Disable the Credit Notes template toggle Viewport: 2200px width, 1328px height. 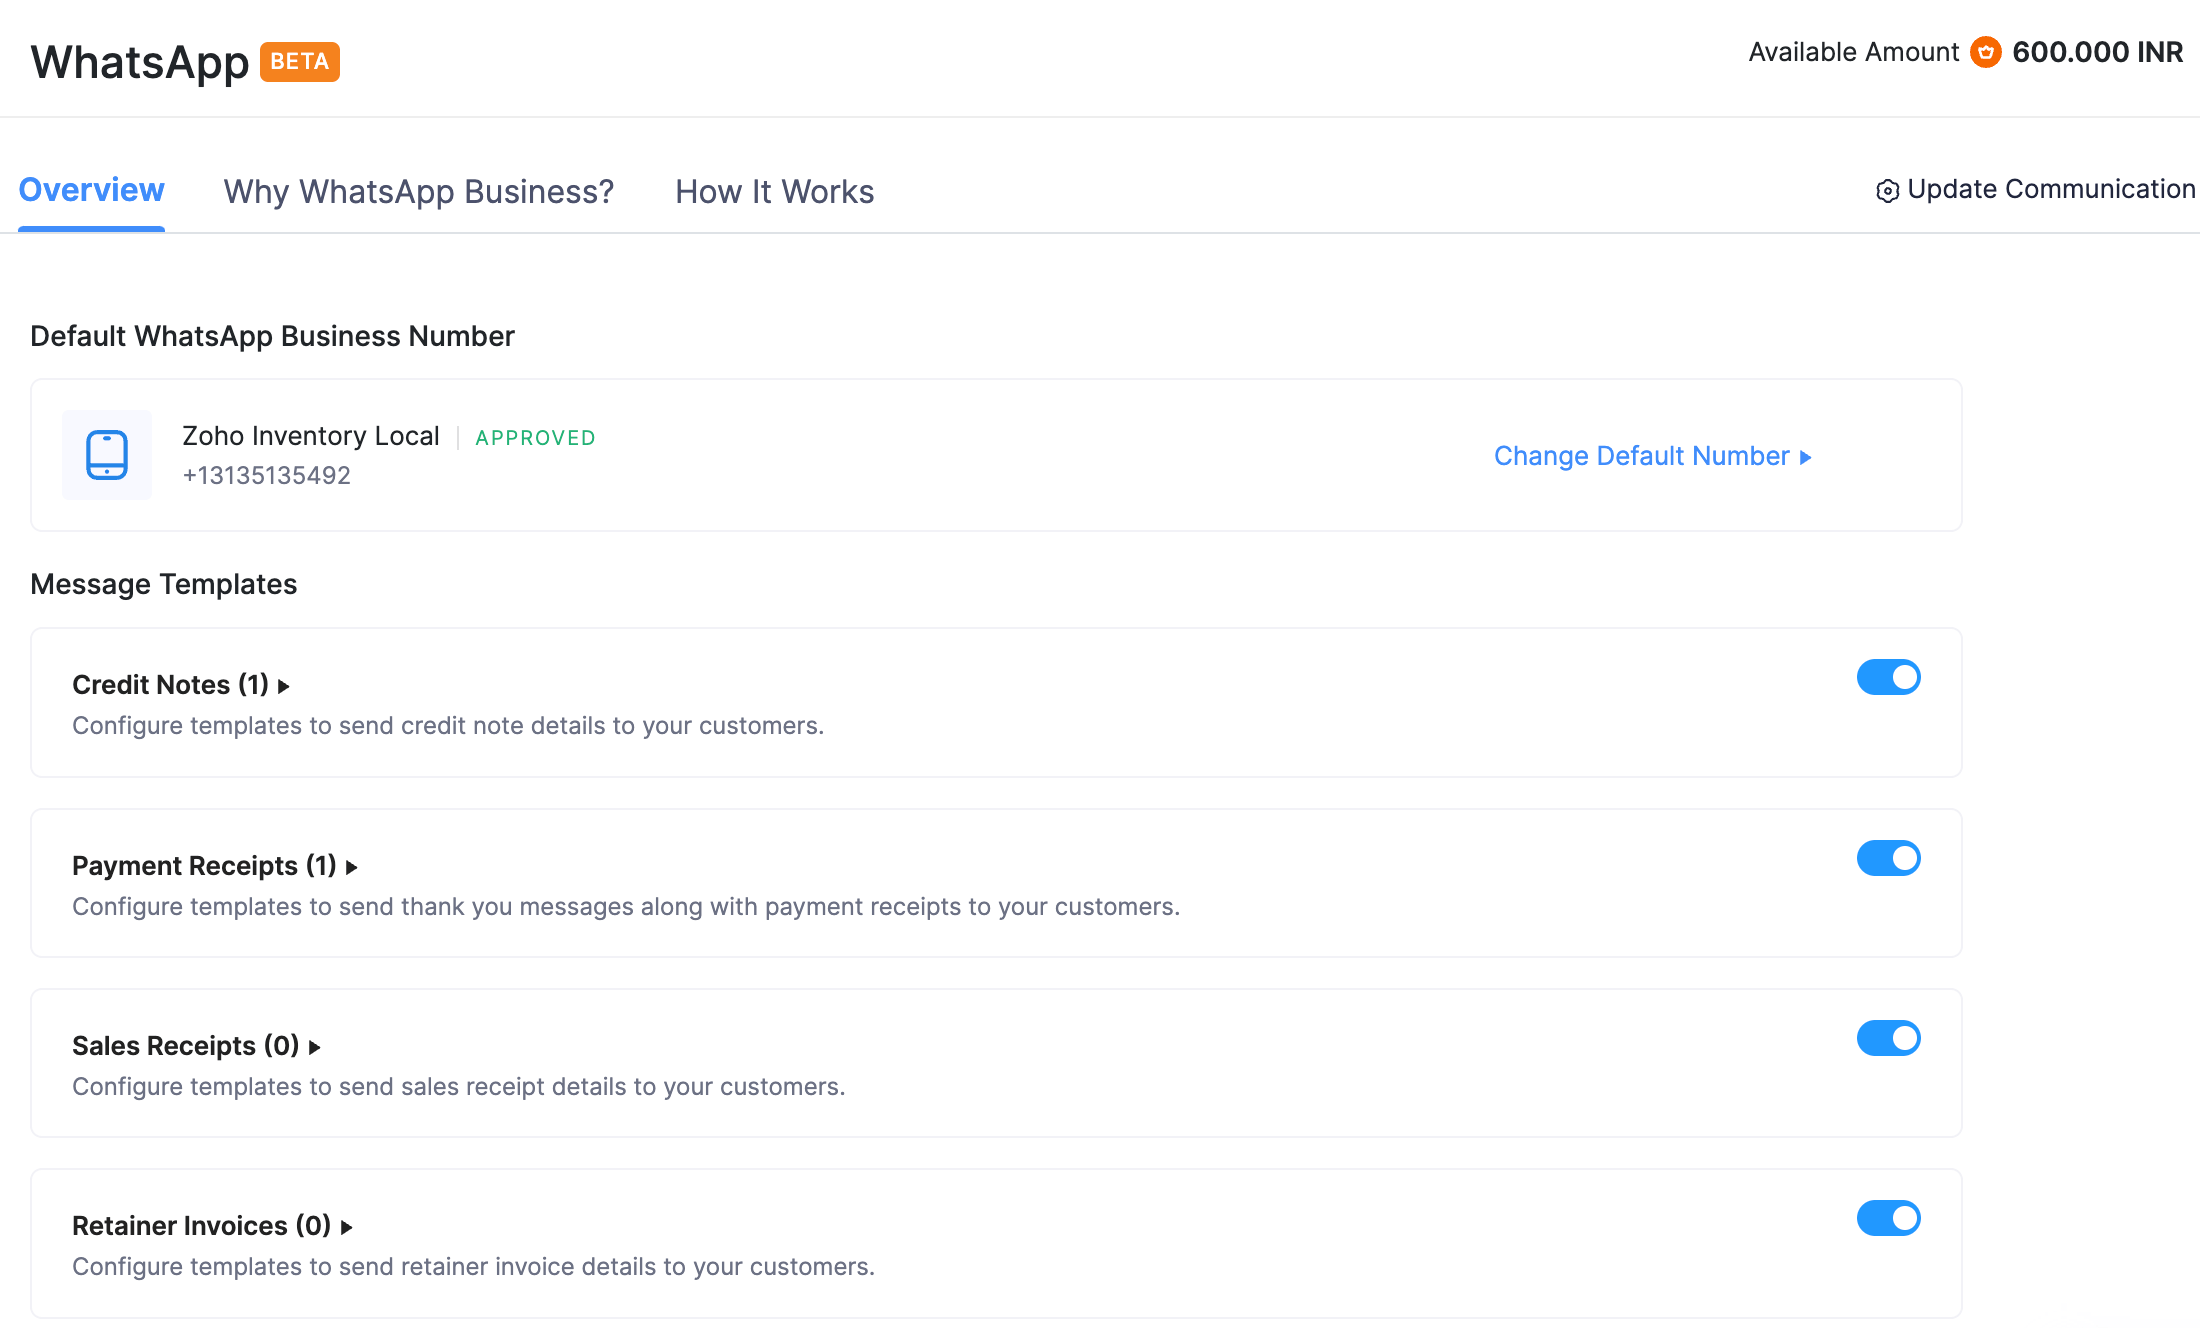point(1888,677)
